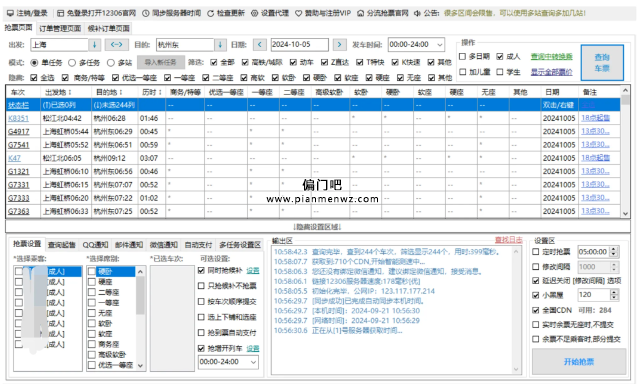Click the 定时抢票 time stepper arrows

[x=614, y=252]
